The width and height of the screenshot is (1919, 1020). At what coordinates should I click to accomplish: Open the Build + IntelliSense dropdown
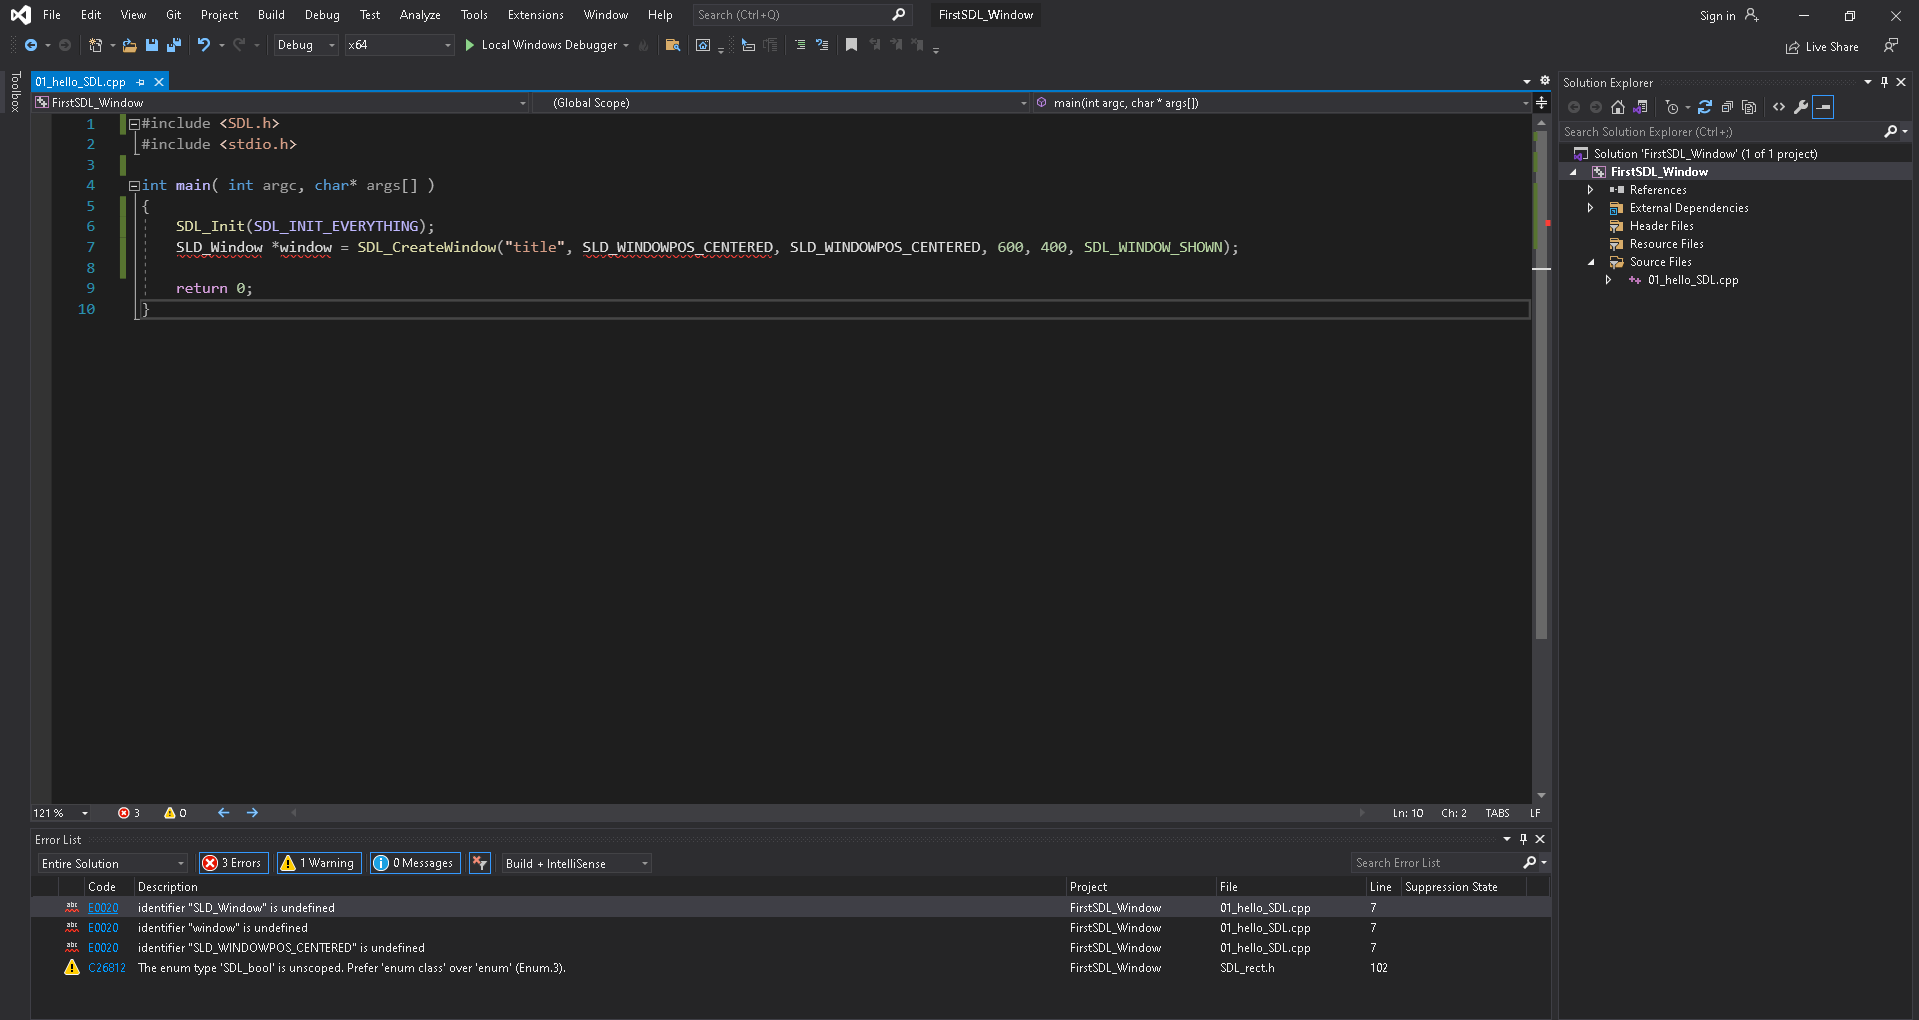tap(576, 863)
